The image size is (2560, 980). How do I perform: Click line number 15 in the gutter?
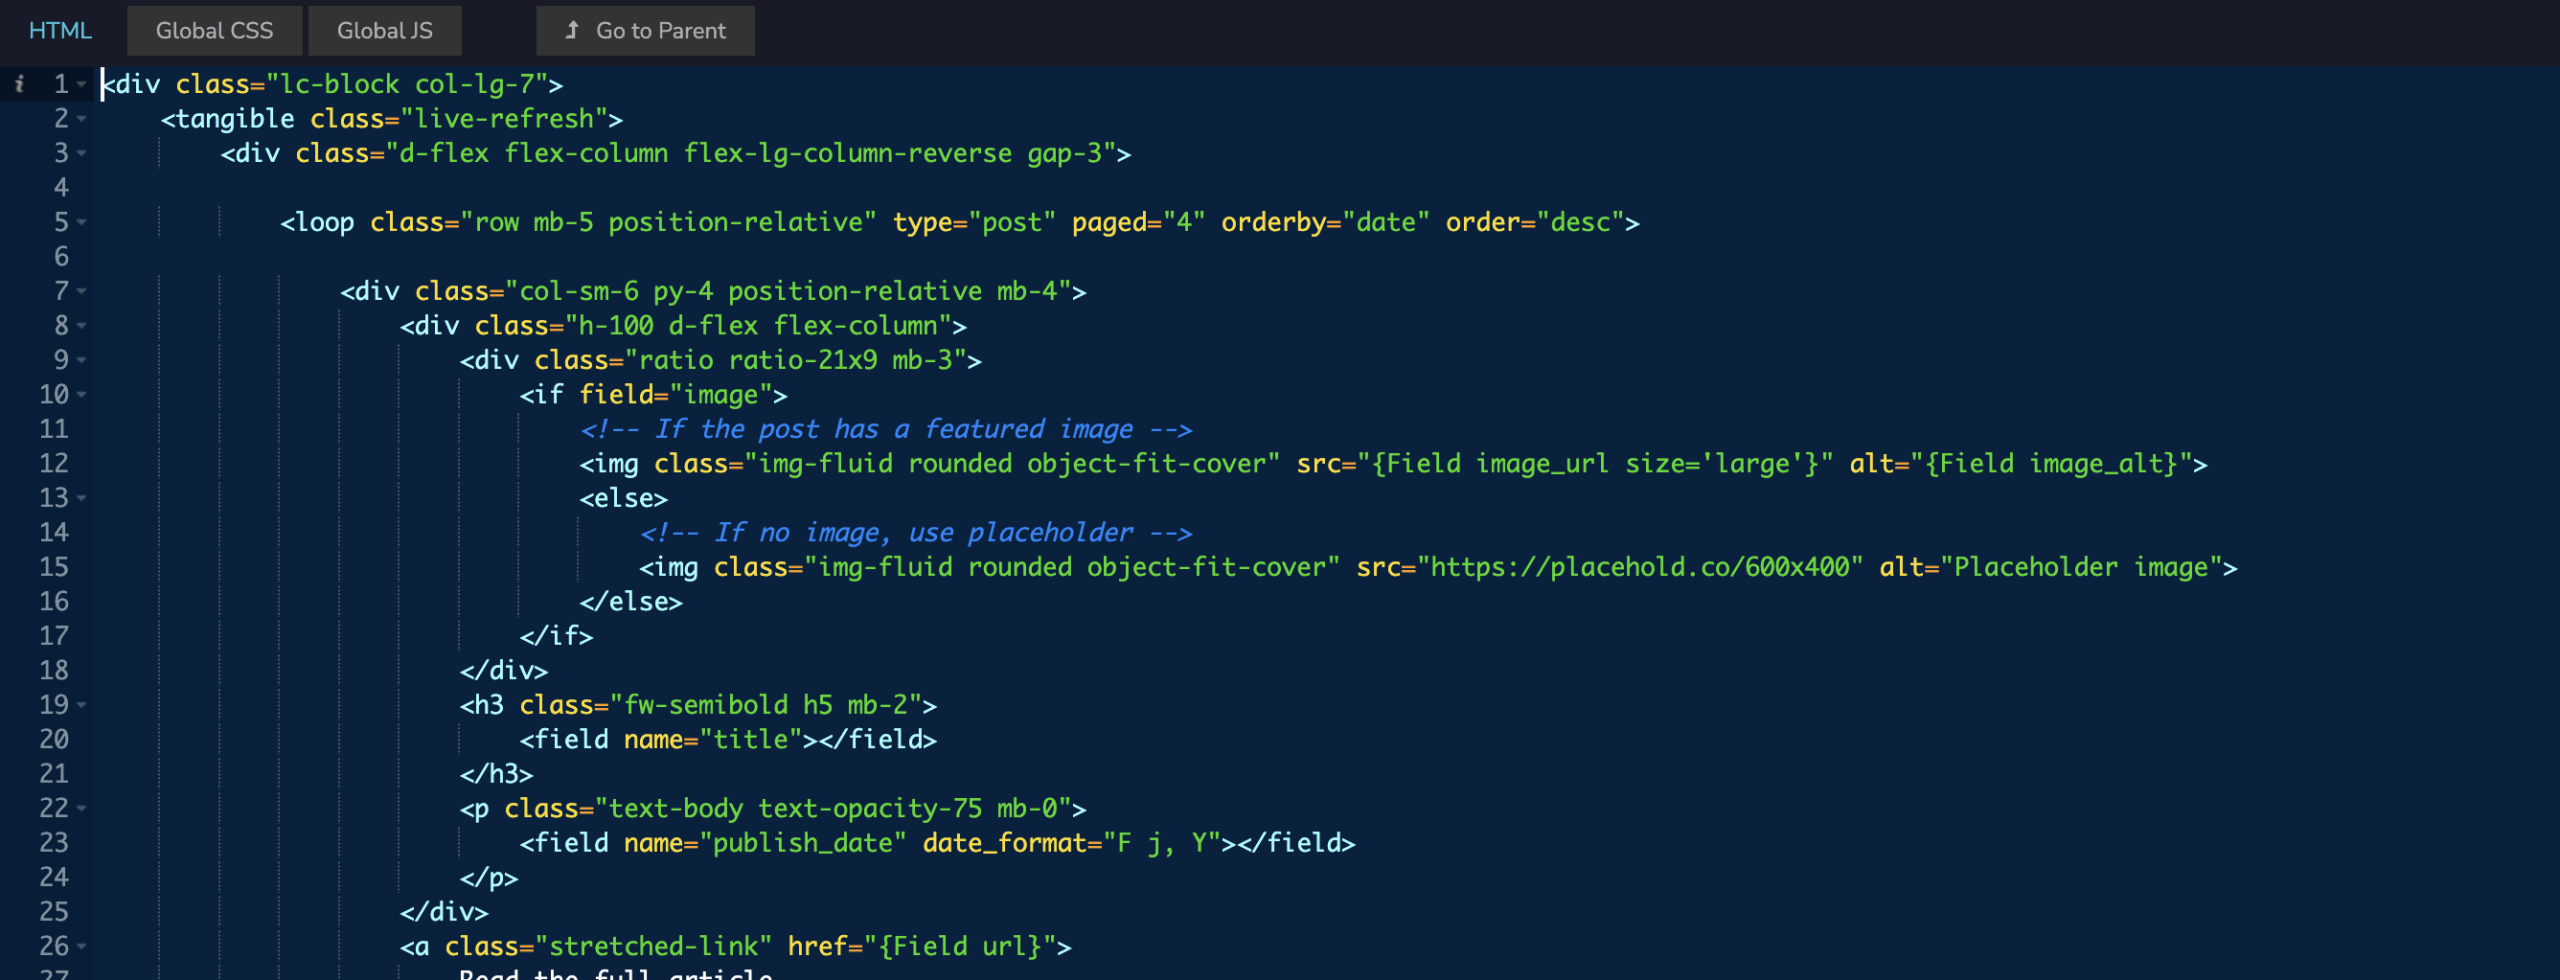point(54,568)
